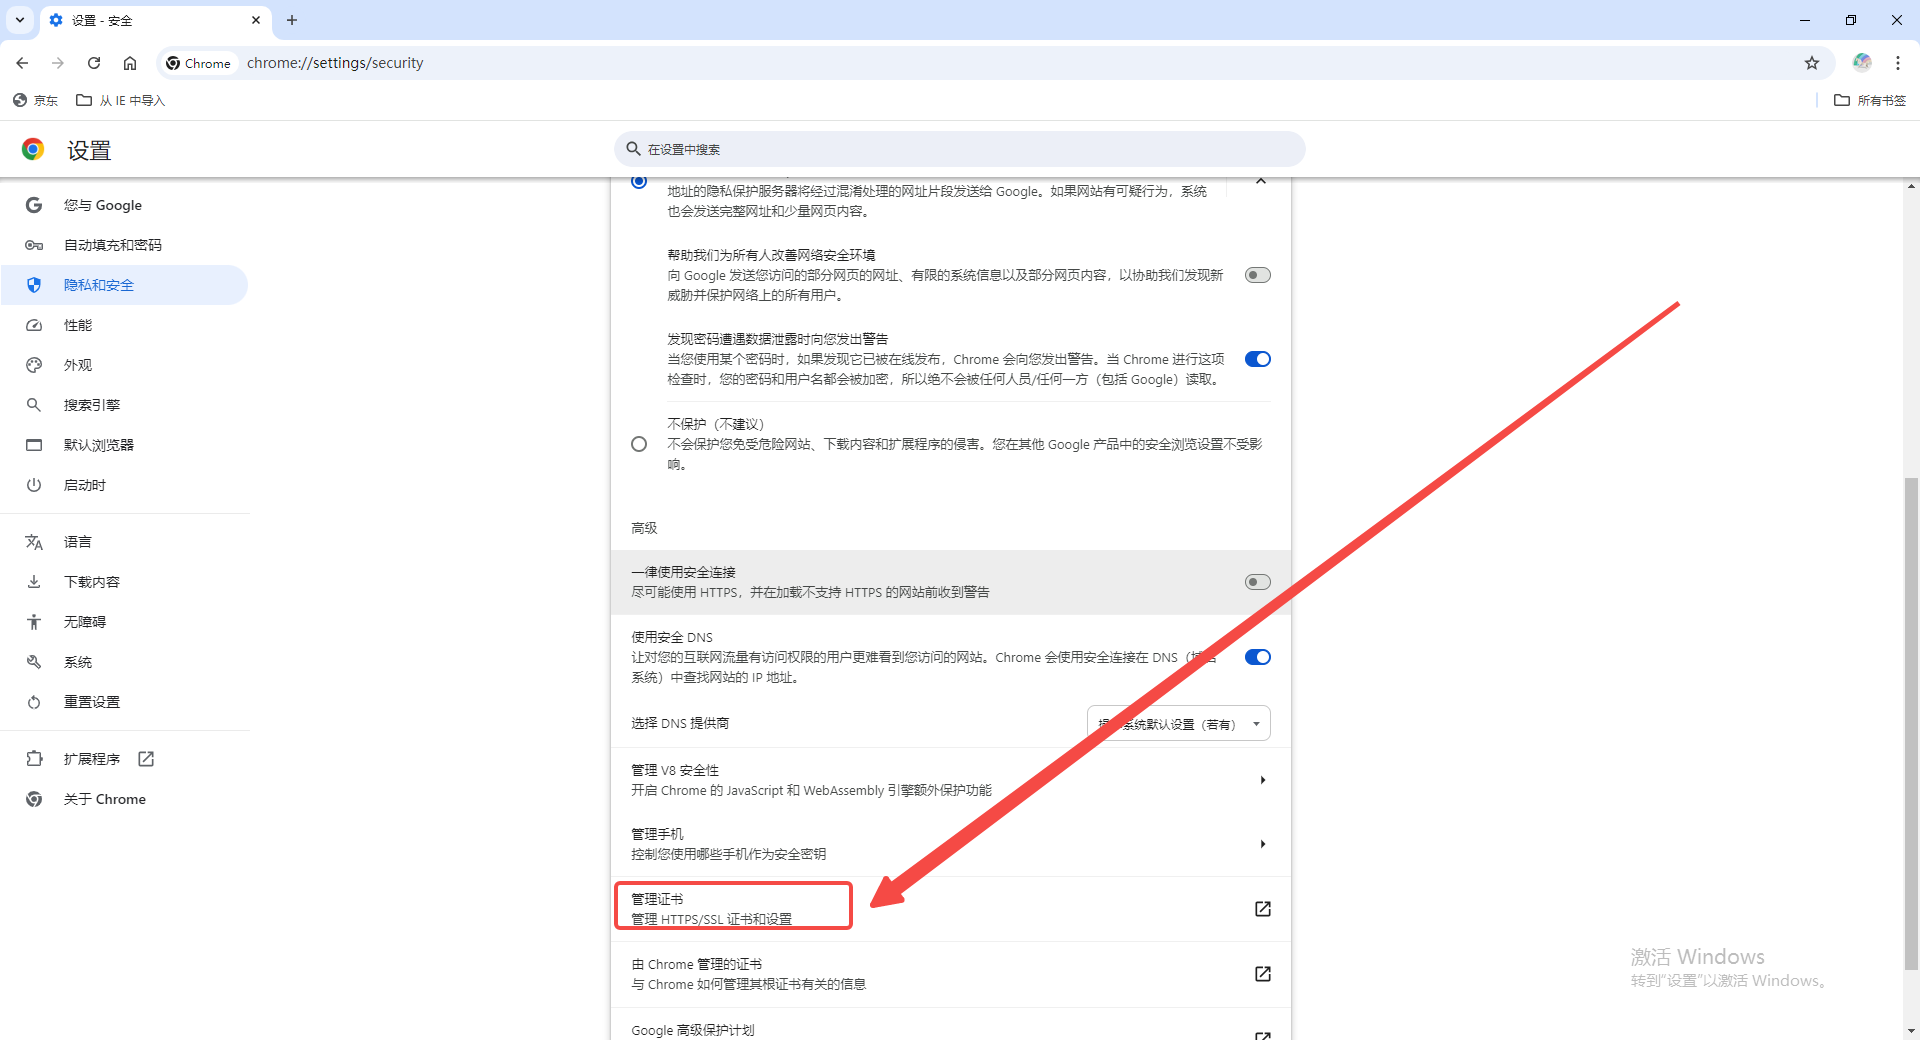
Task: Reload the current page
Action: click(94, 63)
